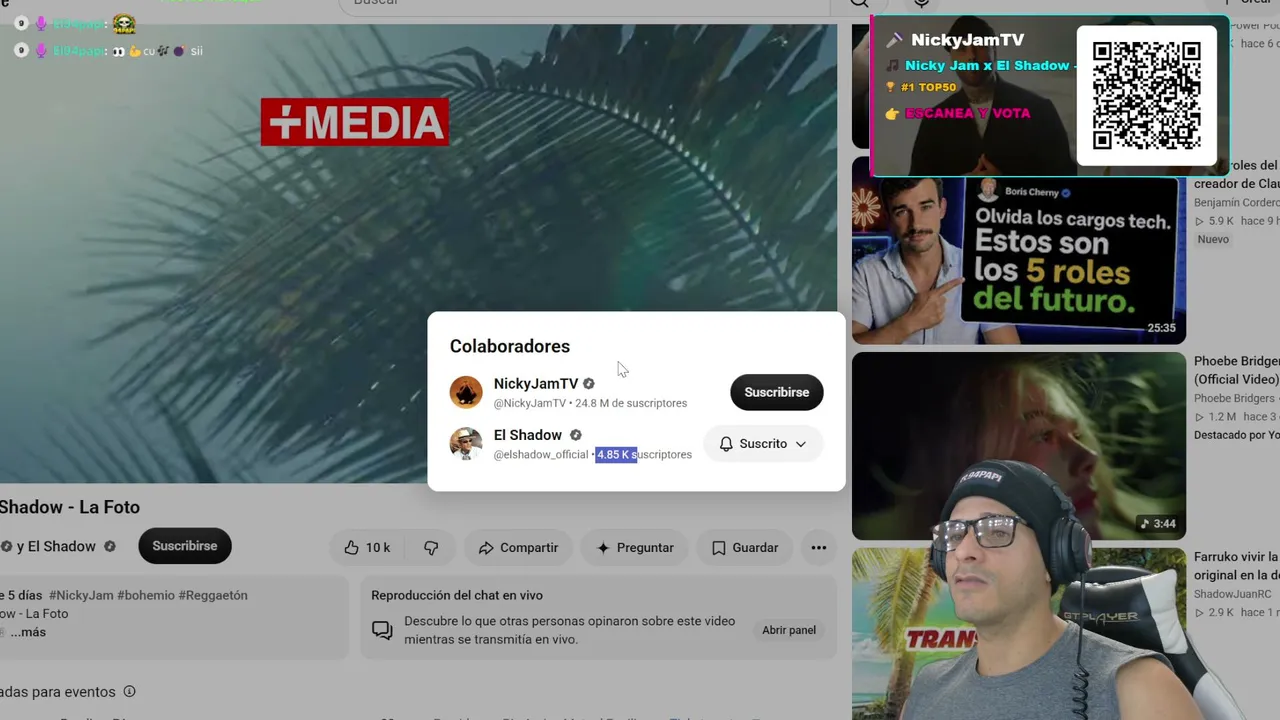
Task: Click the 24.8 M de suscriptores text
Action: [x=631, y=403]
